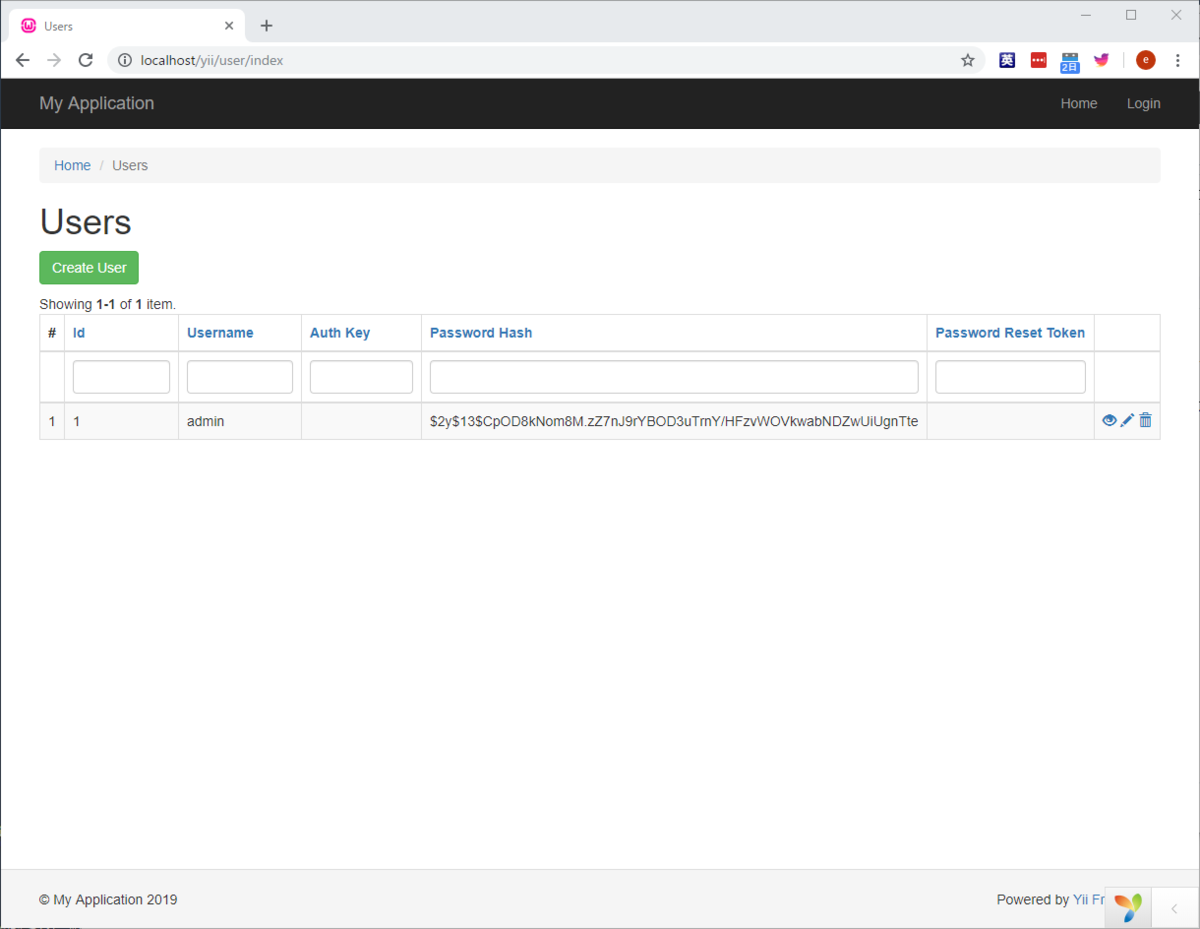Image resolution: width=1200 pixels, height=929 pixels.
Task: Click the My Application brand link
Action: tap(97, 103)
